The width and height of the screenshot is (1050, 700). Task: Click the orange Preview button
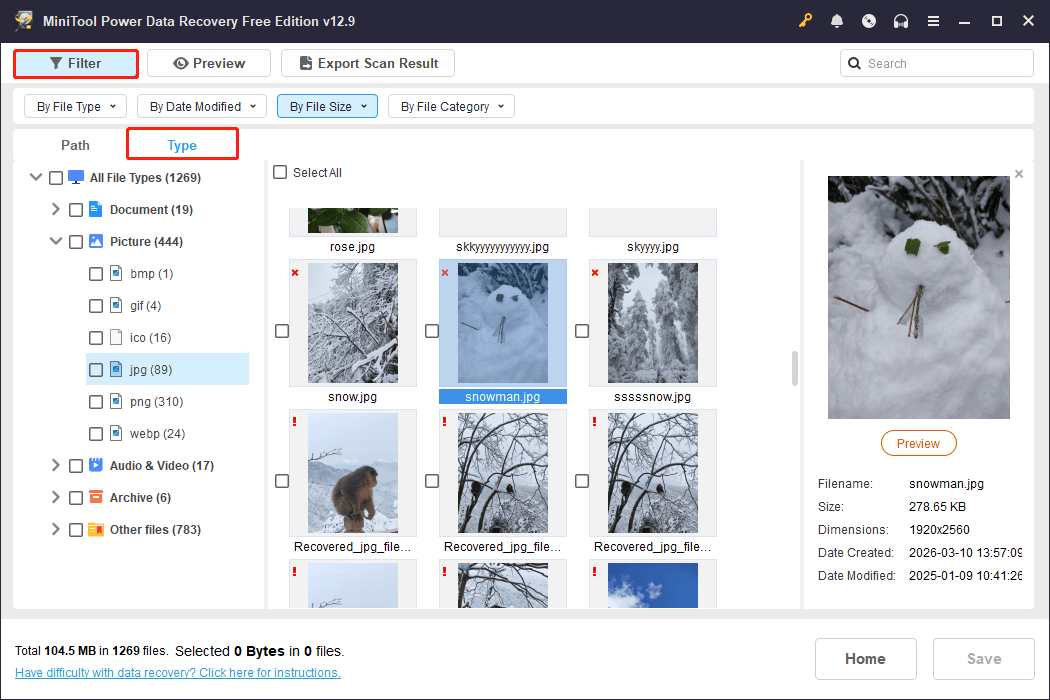coord(918,443)
